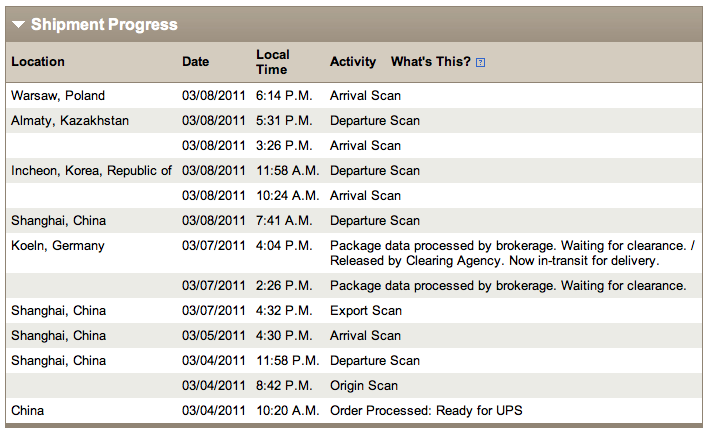Image resolution: width=709 pixels, height=433 pixels.
Task: Click the What's This help icon
Action: pos(480,62)
